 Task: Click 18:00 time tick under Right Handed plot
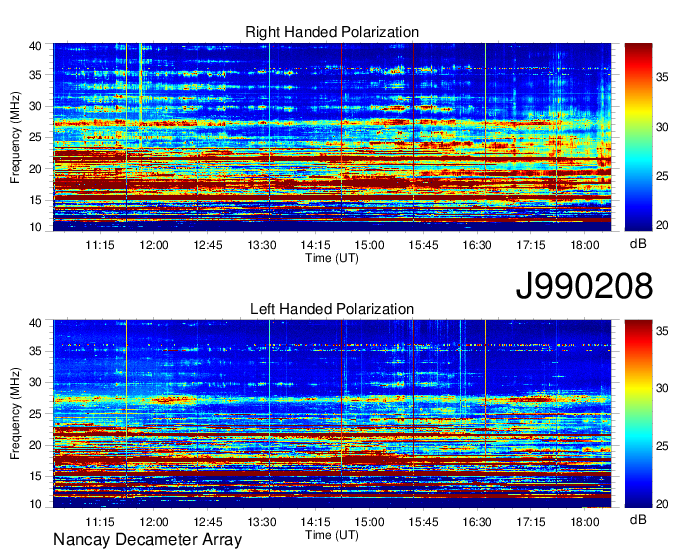(585, 245)
